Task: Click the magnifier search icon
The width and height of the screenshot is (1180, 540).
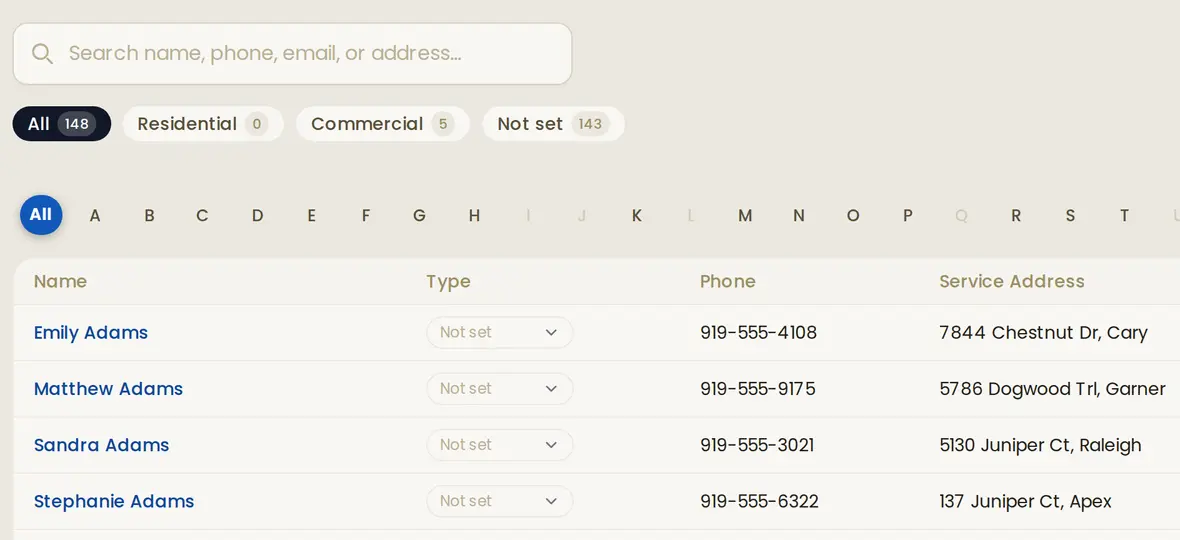Action: 42,53
